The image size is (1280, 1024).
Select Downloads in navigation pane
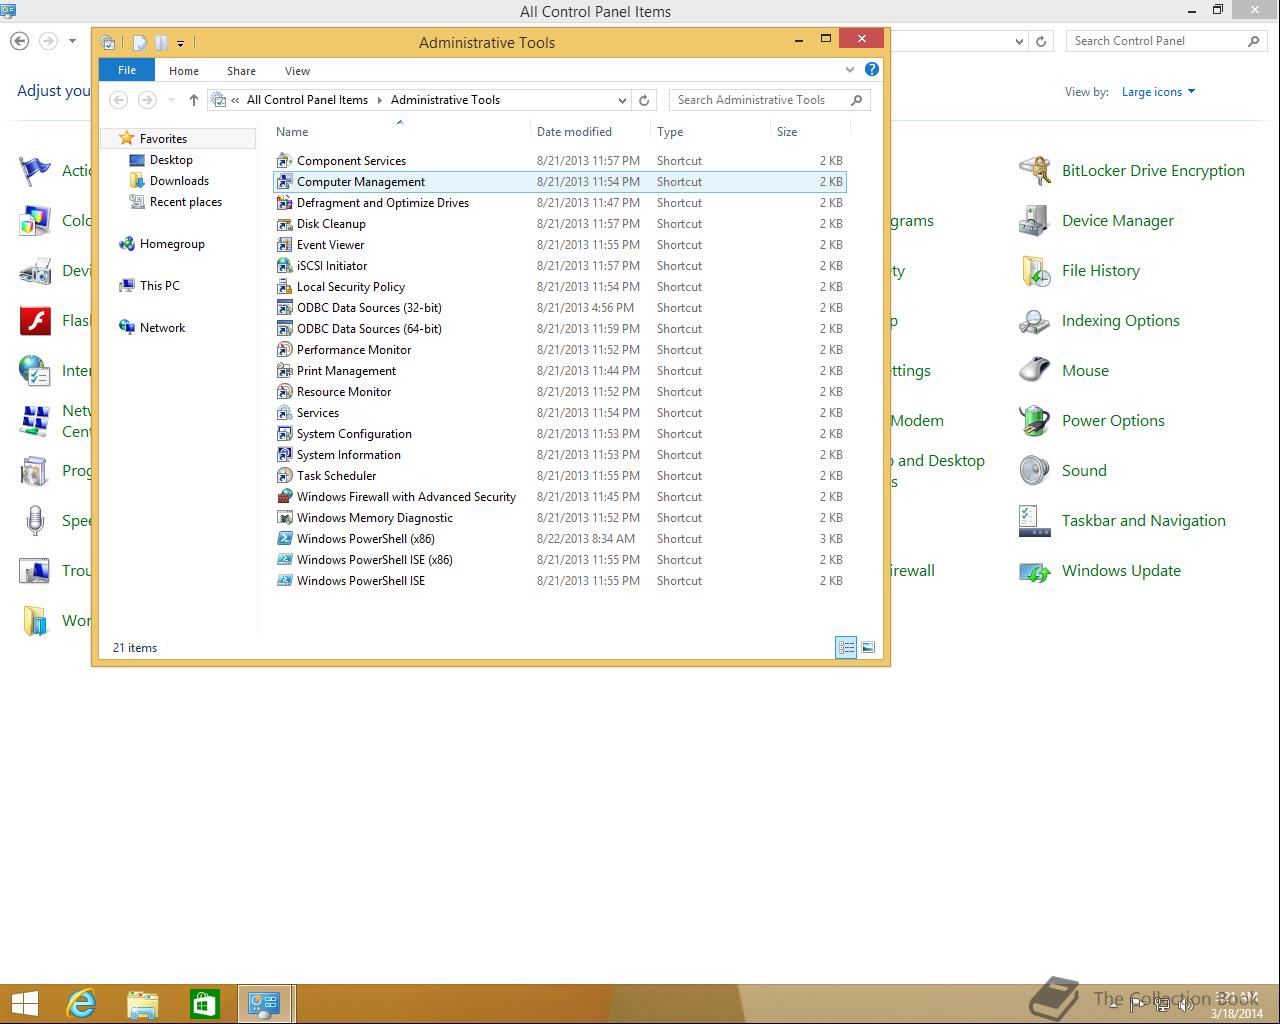(x=179, y=181)
